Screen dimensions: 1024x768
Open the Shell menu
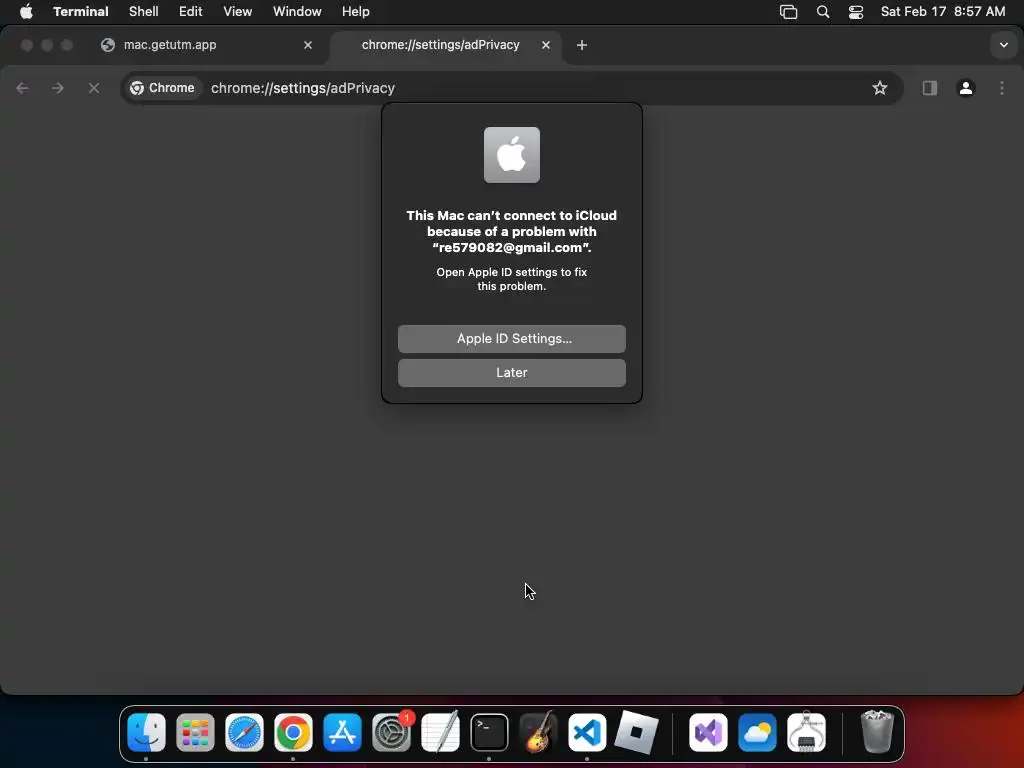[144, 12]
